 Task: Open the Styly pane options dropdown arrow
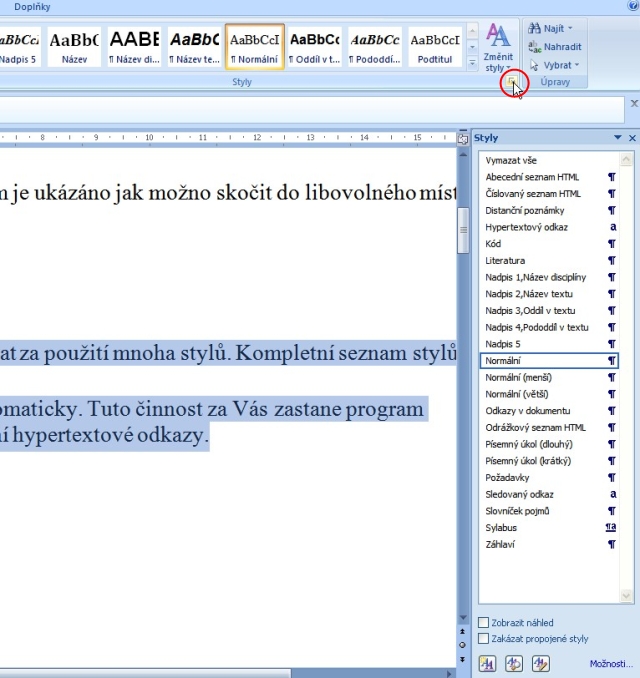pyautogui.click(x=618, y=138)
